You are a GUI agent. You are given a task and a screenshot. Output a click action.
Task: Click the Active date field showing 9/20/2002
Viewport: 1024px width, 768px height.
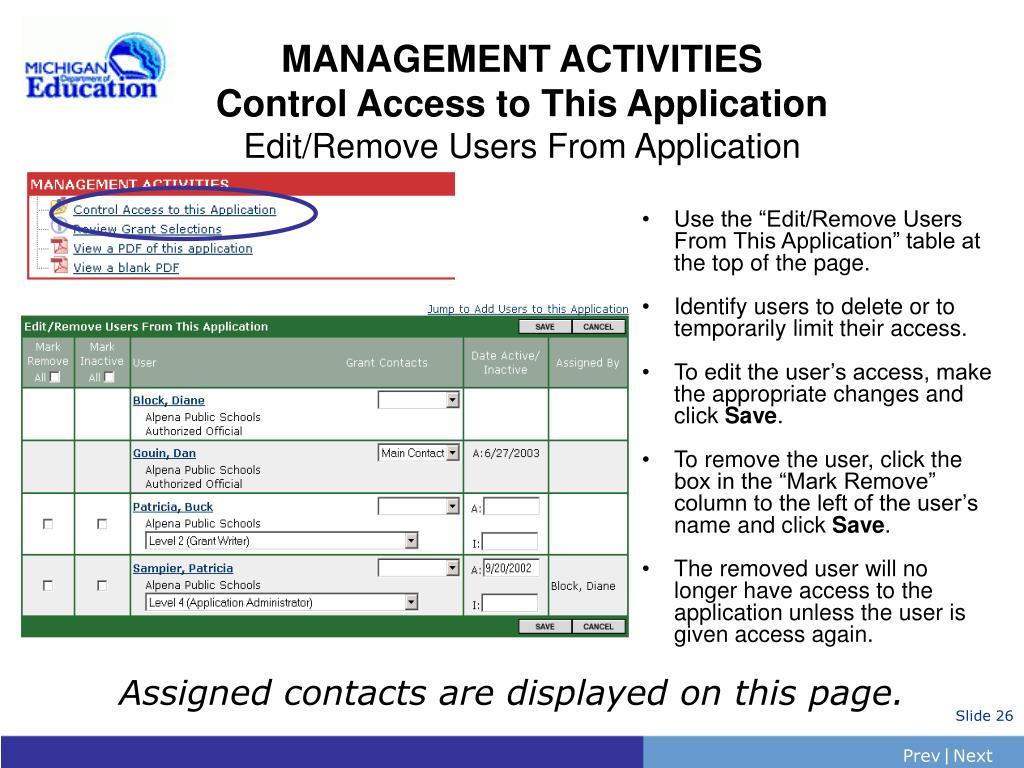pyautogui.click(x=511, y=568)
